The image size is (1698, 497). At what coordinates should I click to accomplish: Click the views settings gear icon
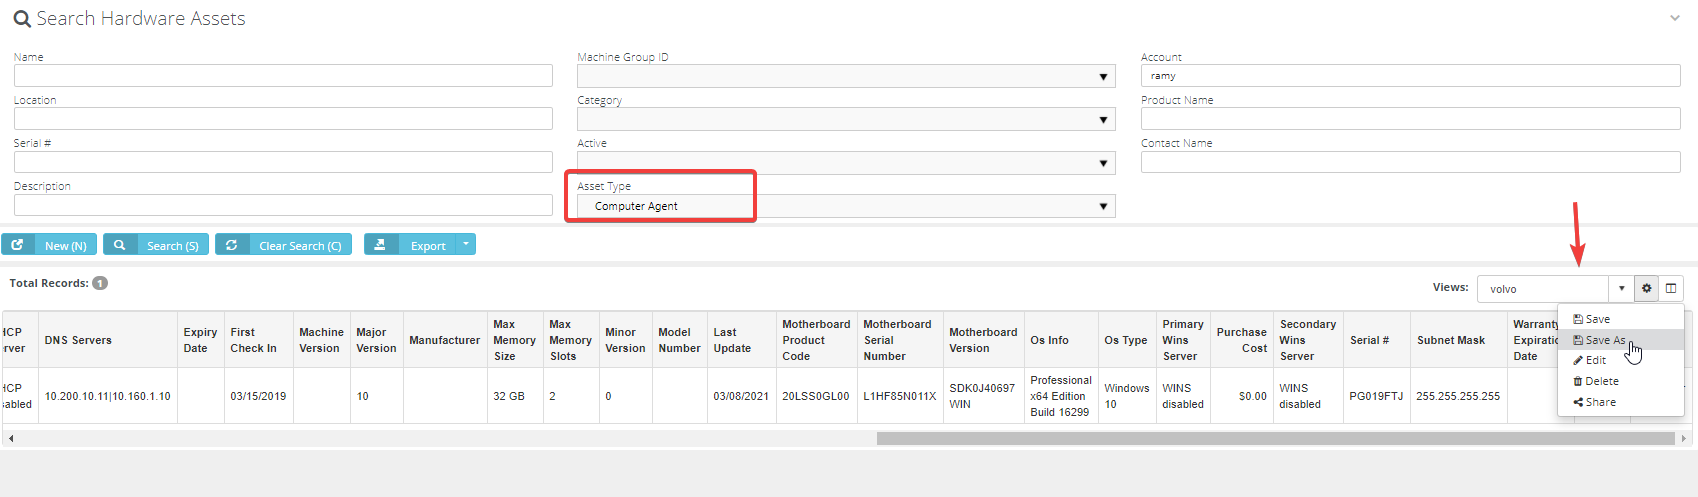pyautogui.click(x=1646, y=289)
